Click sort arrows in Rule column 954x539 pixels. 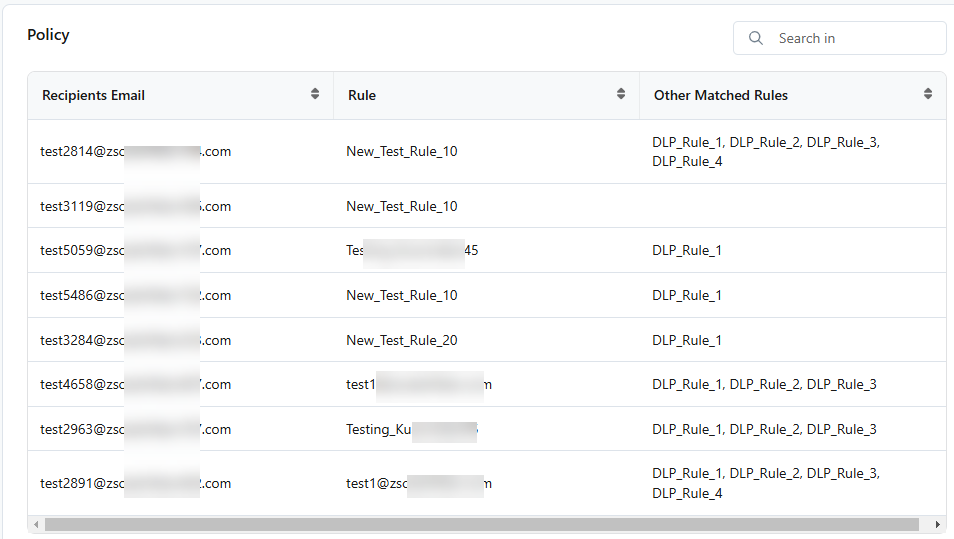[621, 94]
